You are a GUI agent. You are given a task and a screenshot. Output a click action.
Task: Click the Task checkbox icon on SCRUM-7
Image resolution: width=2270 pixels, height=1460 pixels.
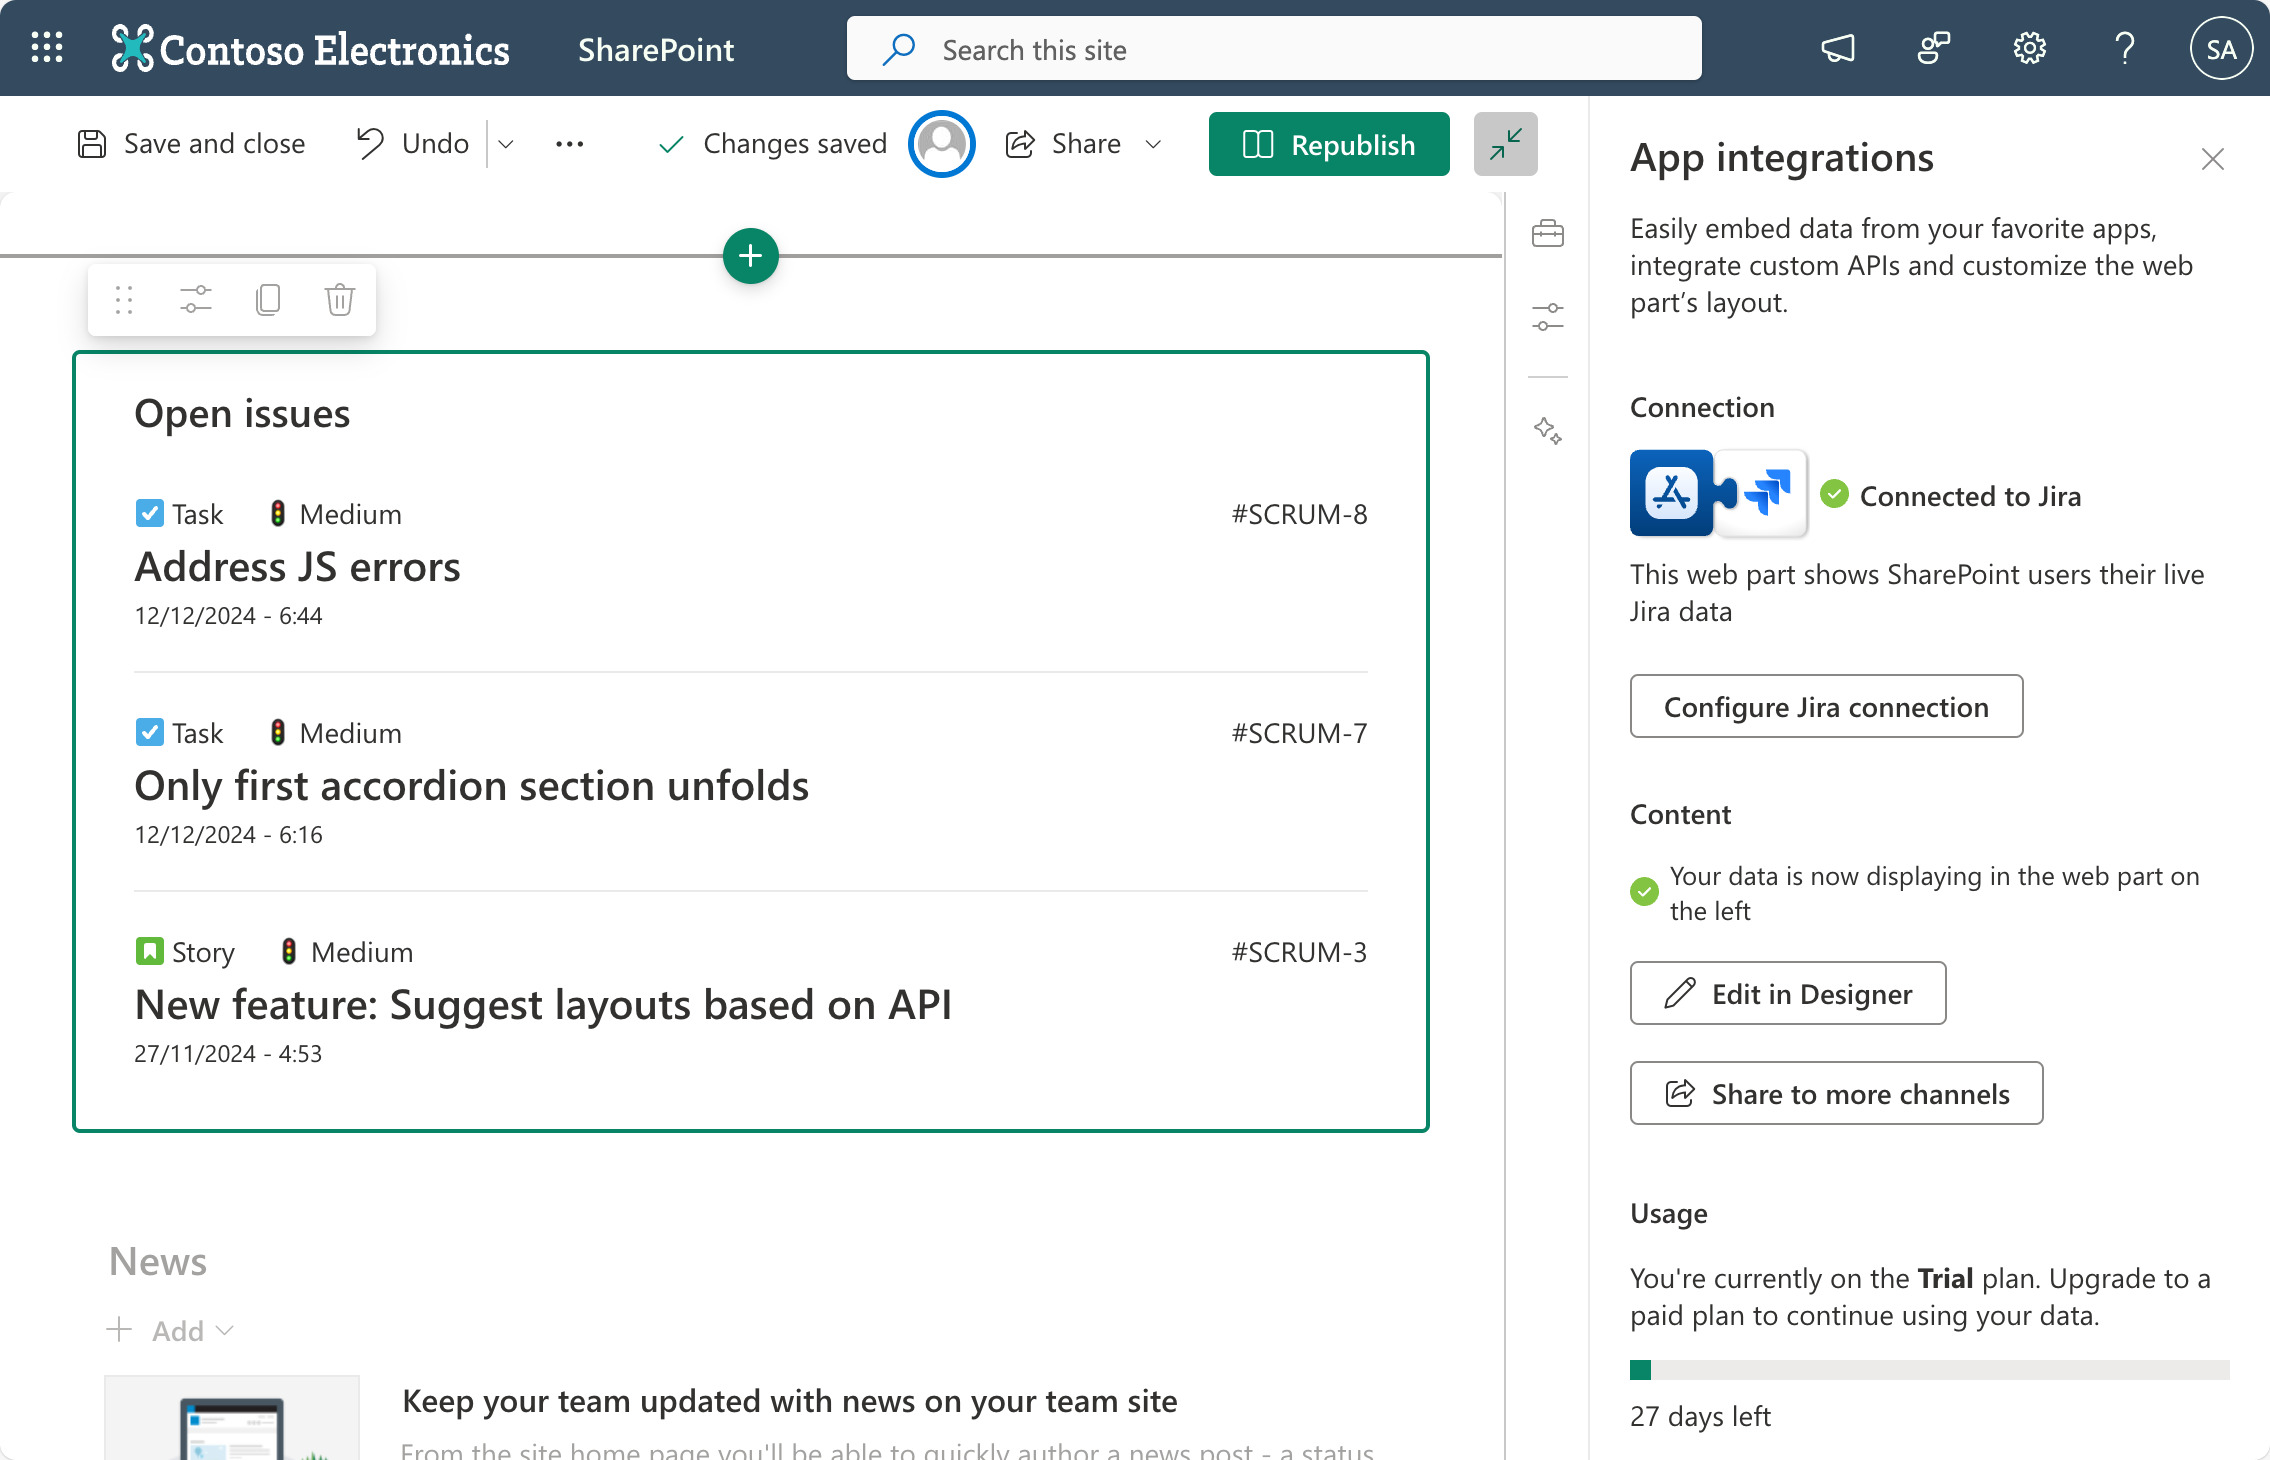click(150, 733)
